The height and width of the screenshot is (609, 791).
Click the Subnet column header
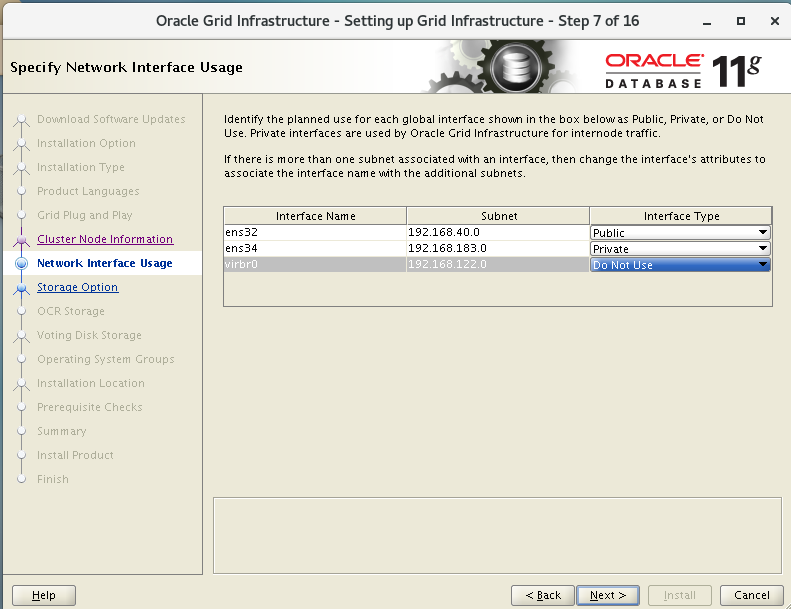pyautogui.click(x=498, y=216)
